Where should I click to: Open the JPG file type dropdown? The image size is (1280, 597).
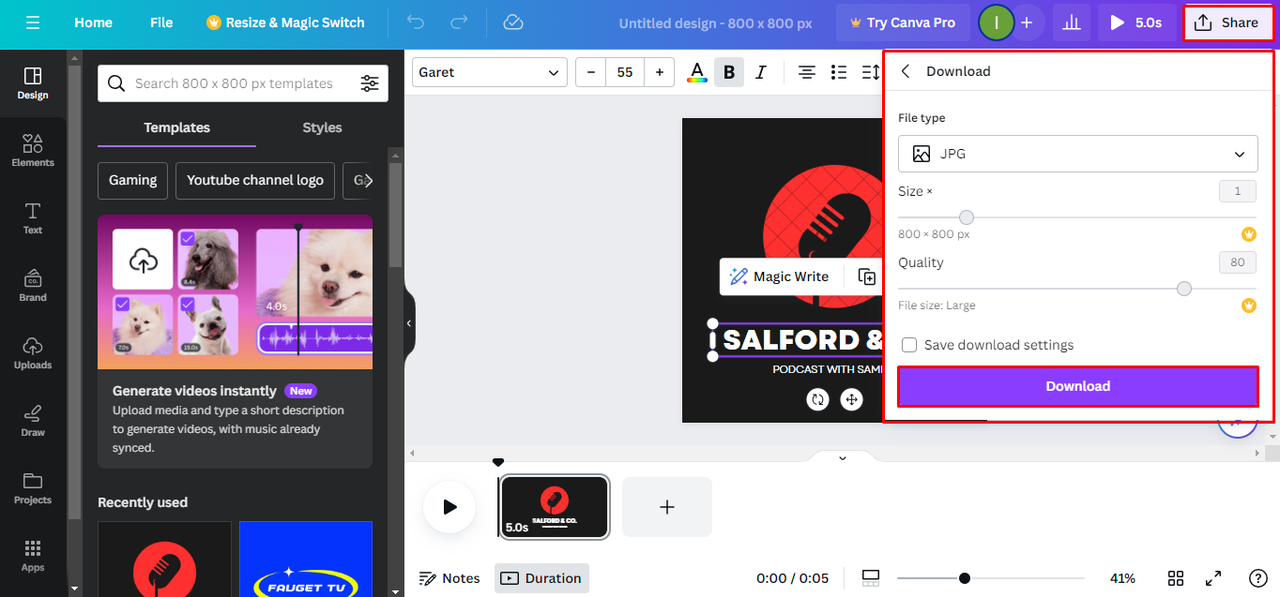pyautogui.click(x=1078, y=154)
